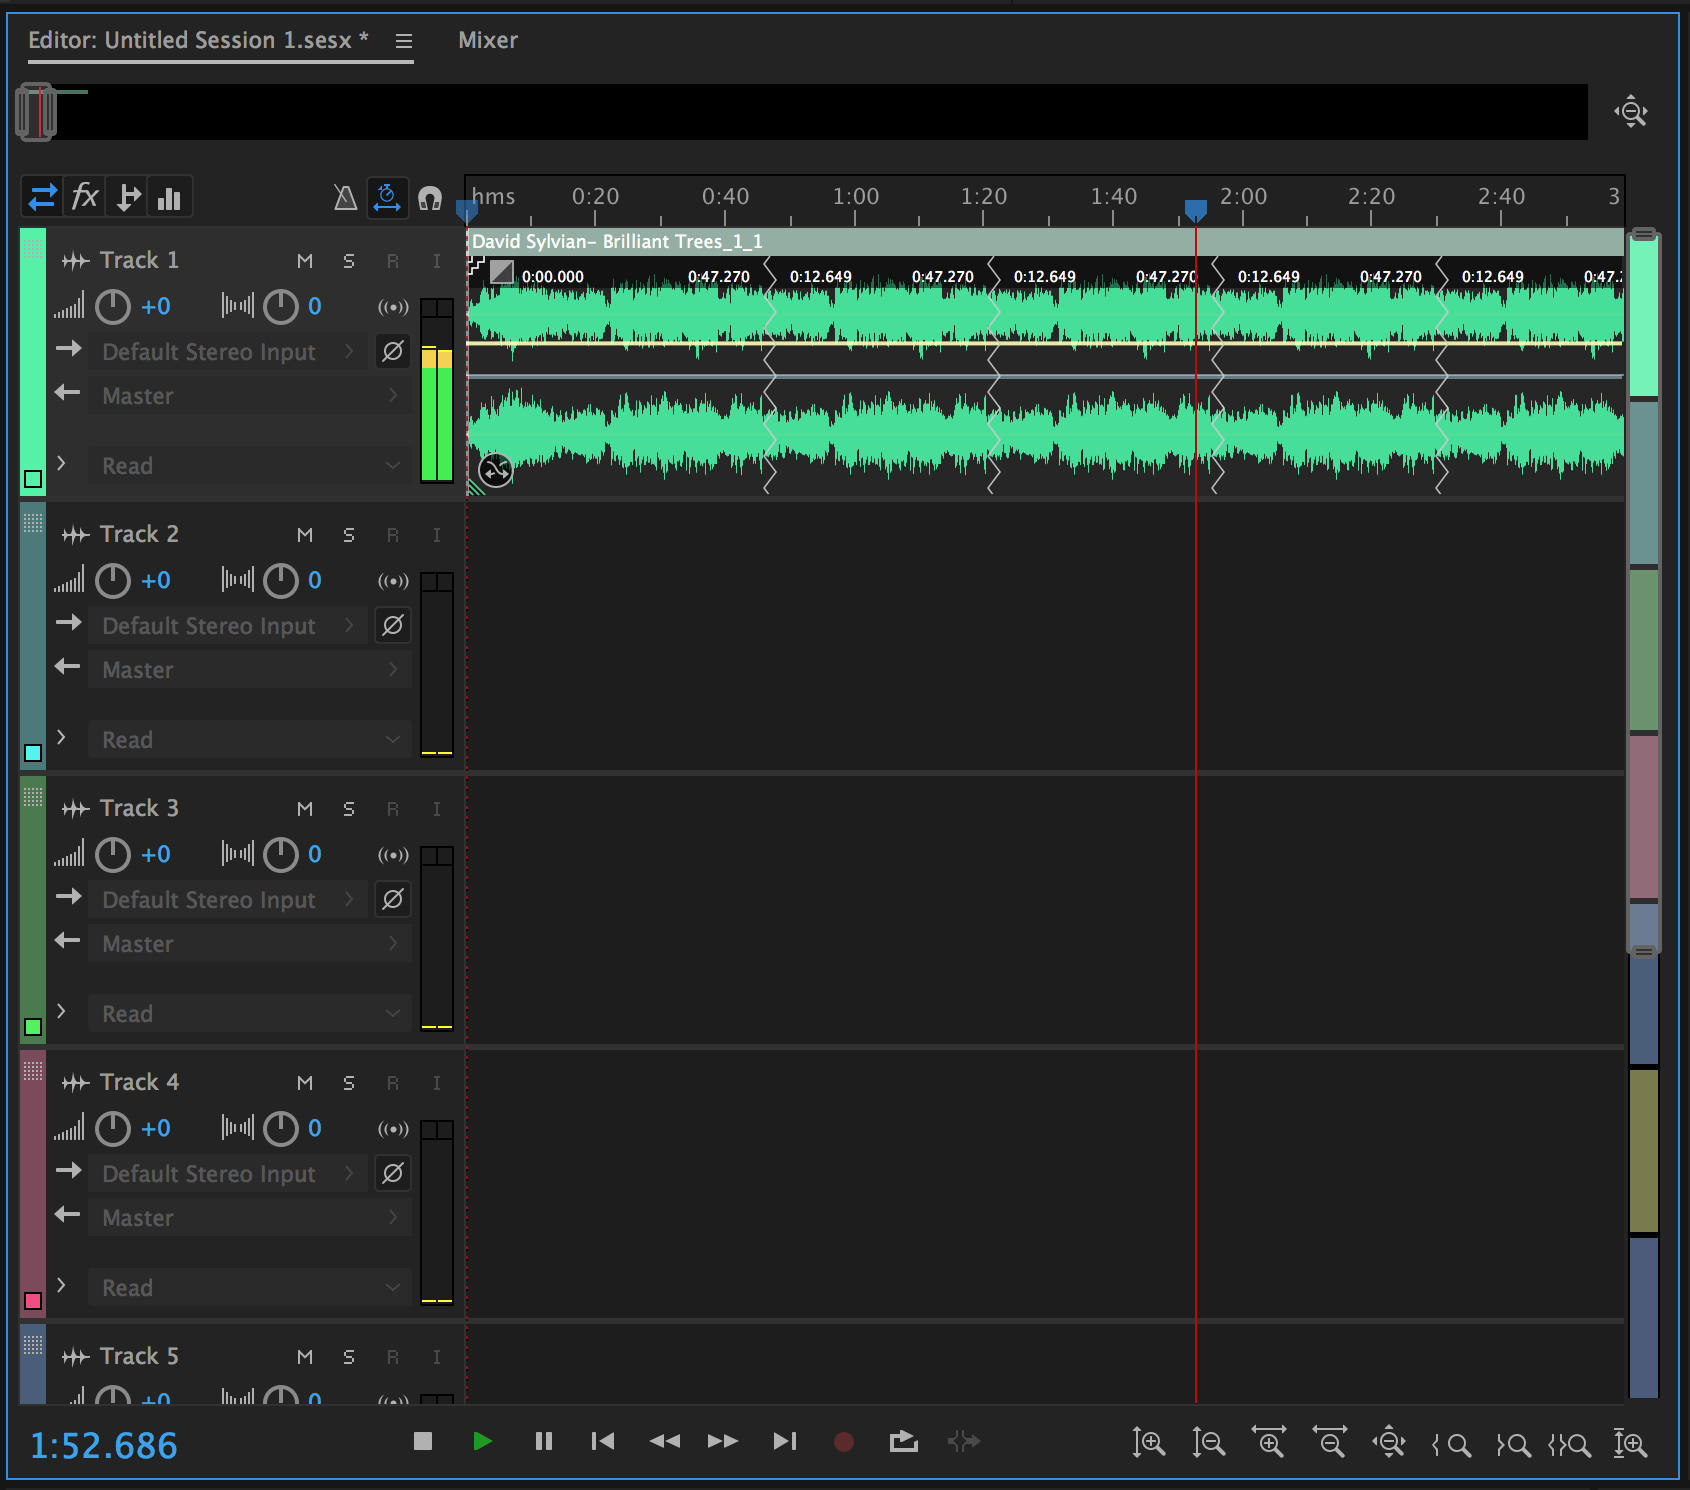Click the Record button
This screenshot has width=1690, height=1490.
pyautogui.click(x=844, y=1441)
